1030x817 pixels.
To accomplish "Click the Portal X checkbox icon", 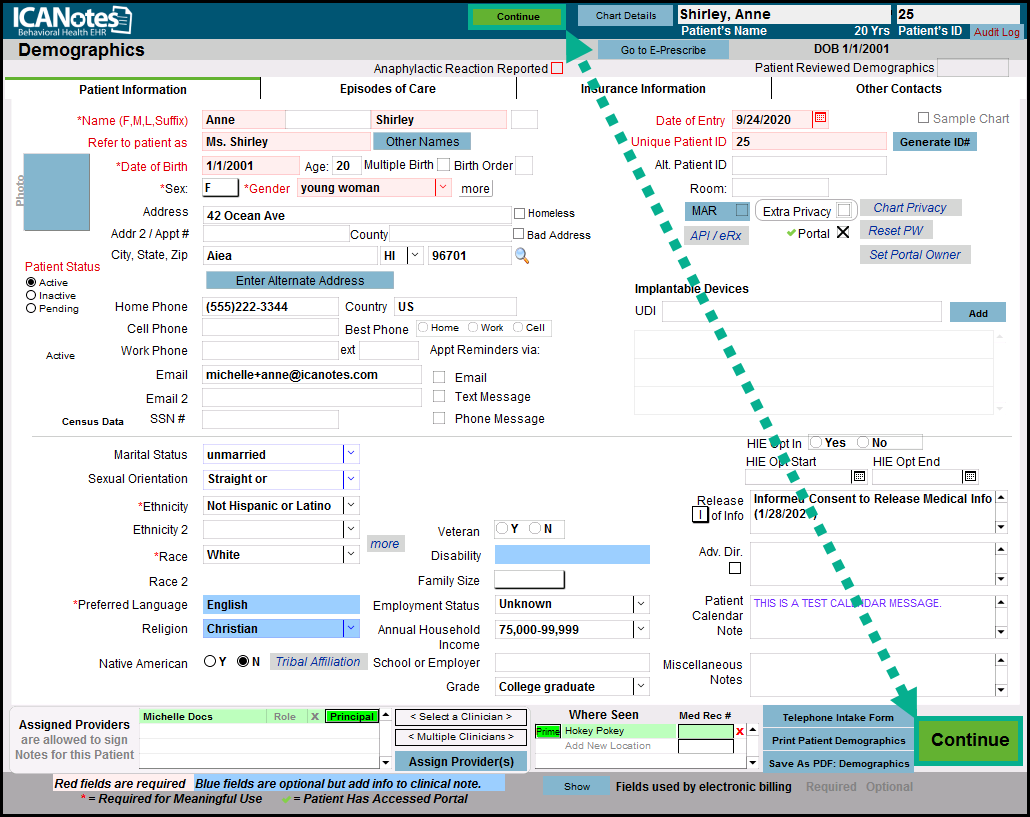I will (843, 232).
